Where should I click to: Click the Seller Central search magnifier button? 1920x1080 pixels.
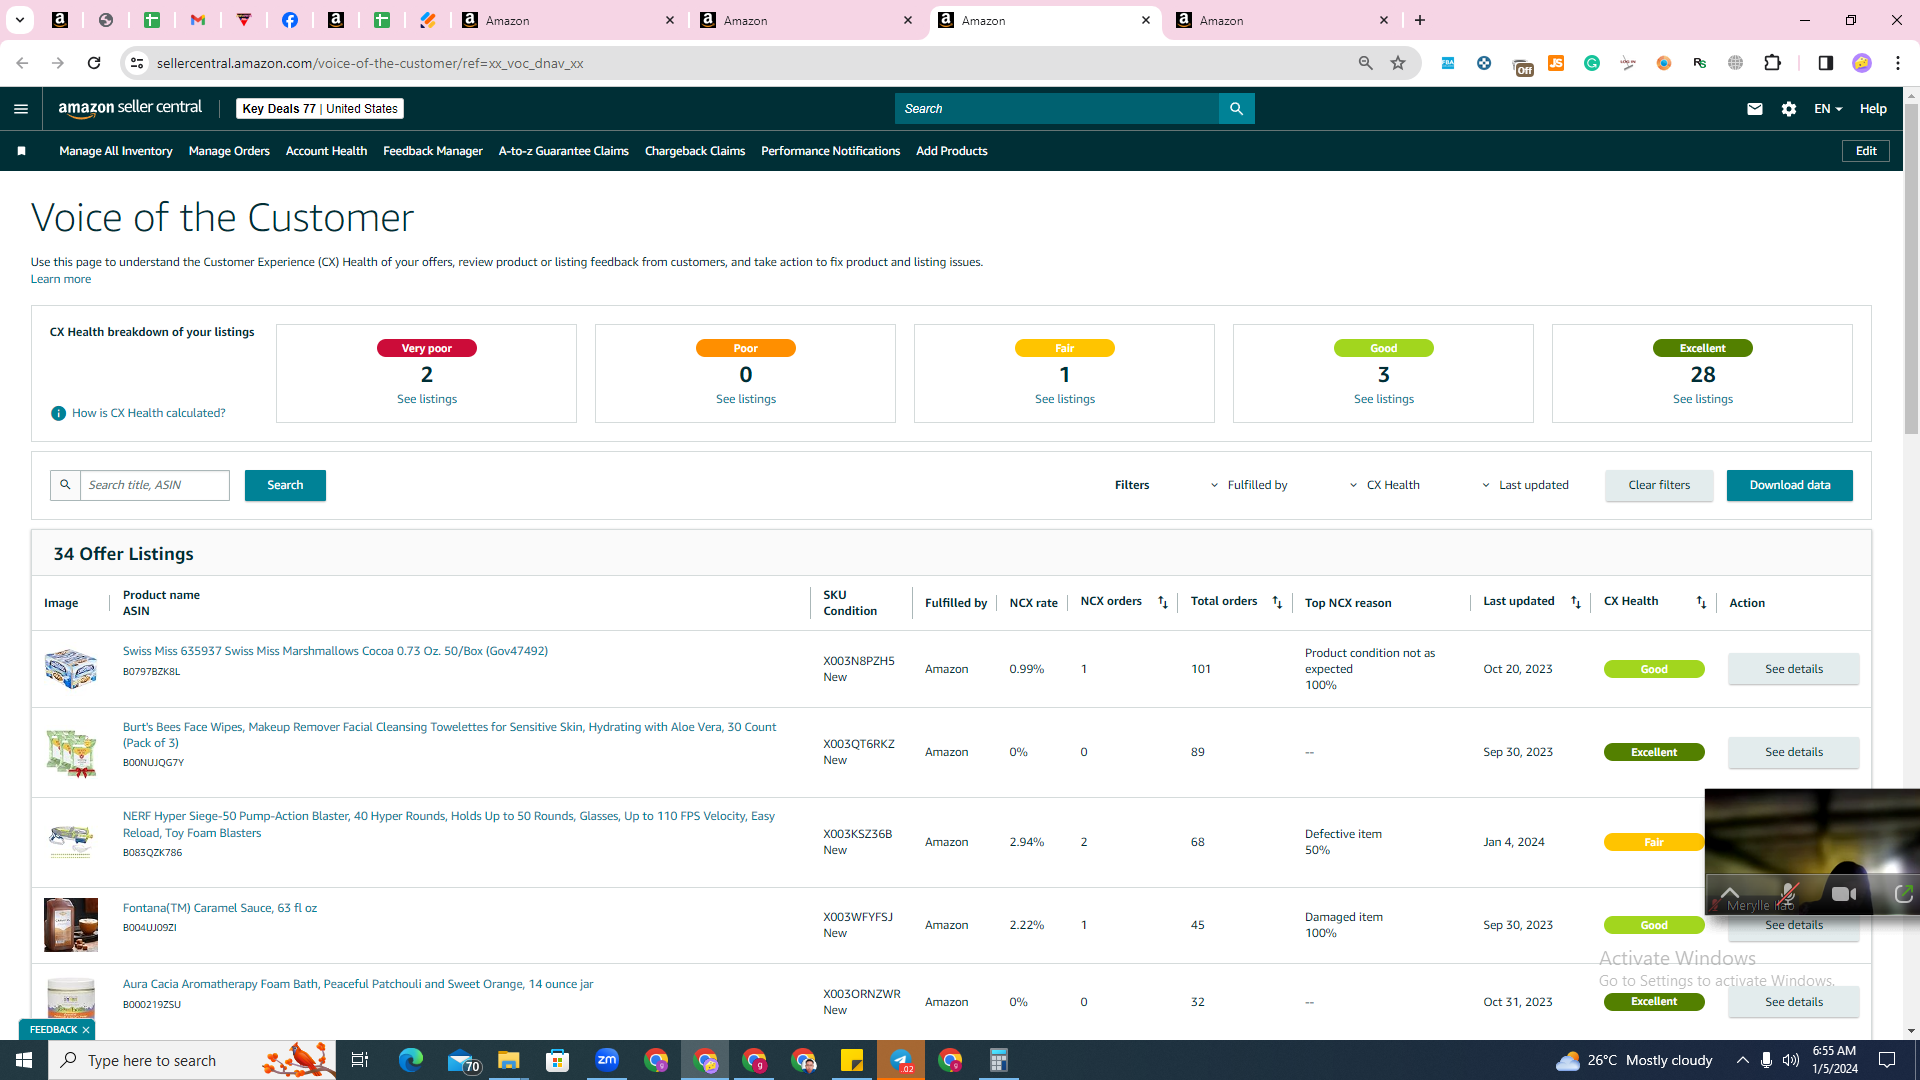click(x=1237, y=109)
